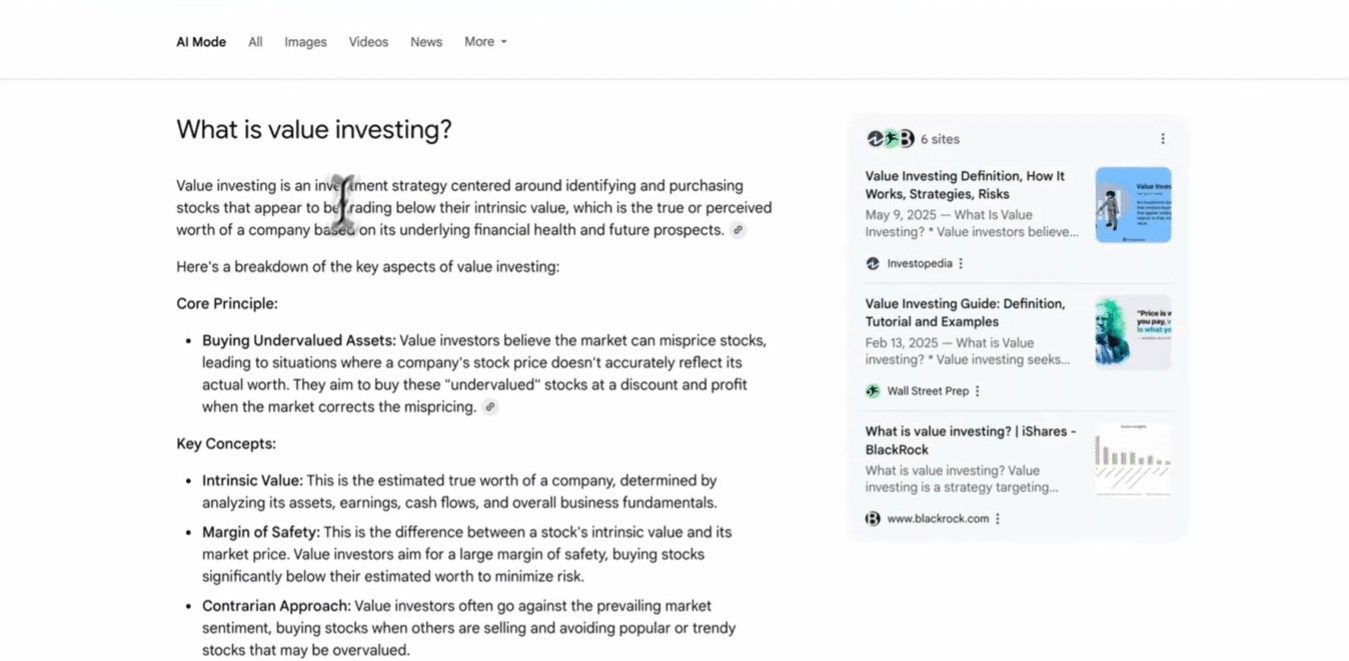Open the Value Investing Definition Investopedia article

pos(965,185)
